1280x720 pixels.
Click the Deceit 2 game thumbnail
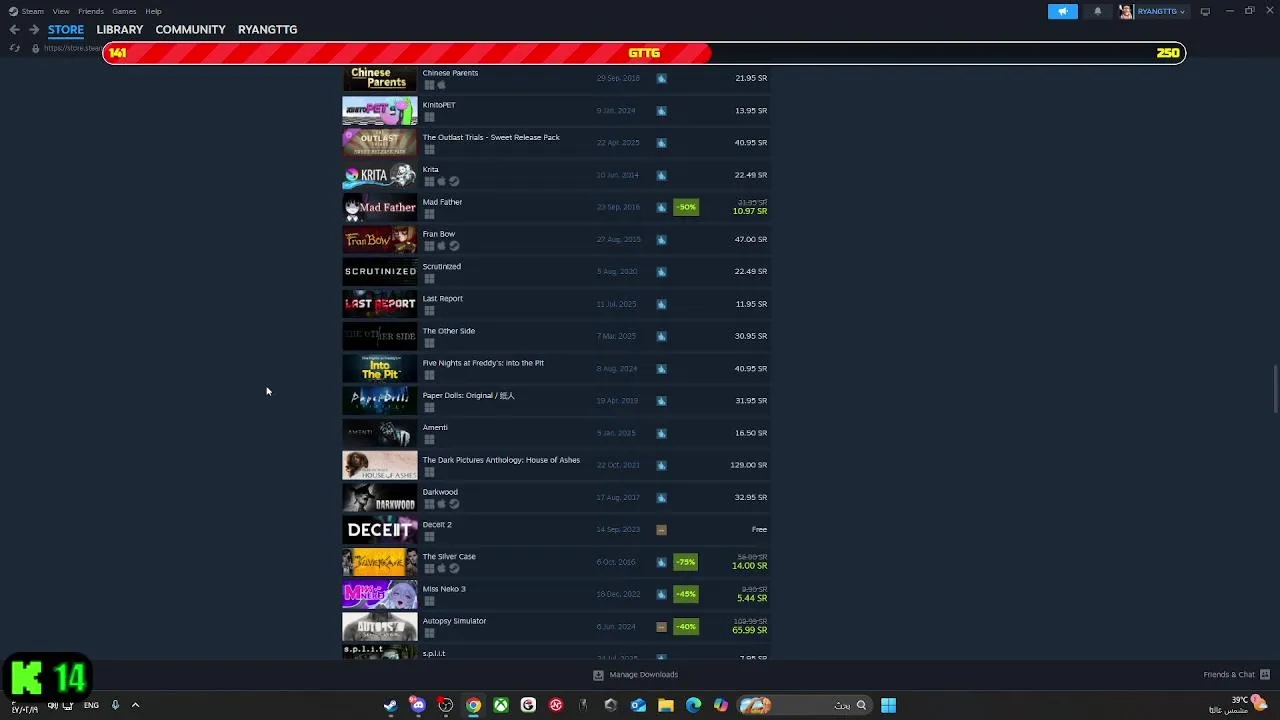pyautogui.click(x=380, y=530)
